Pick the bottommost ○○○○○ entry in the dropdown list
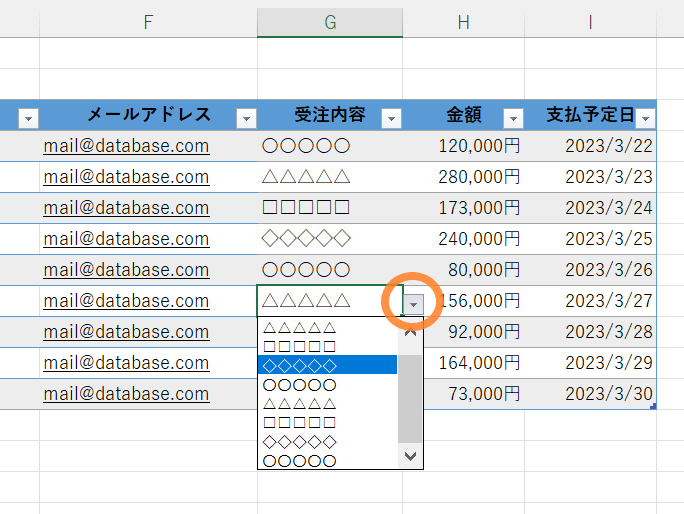 coord(328,460)
